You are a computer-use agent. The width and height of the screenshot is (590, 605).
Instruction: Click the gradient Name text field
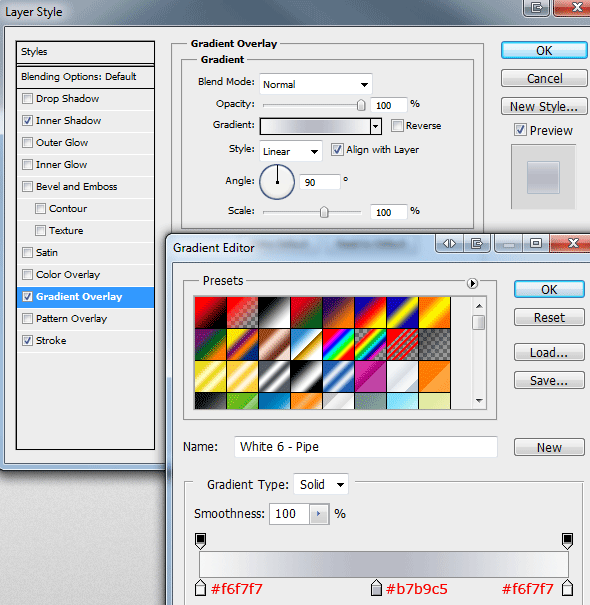(x=365, y=447)
